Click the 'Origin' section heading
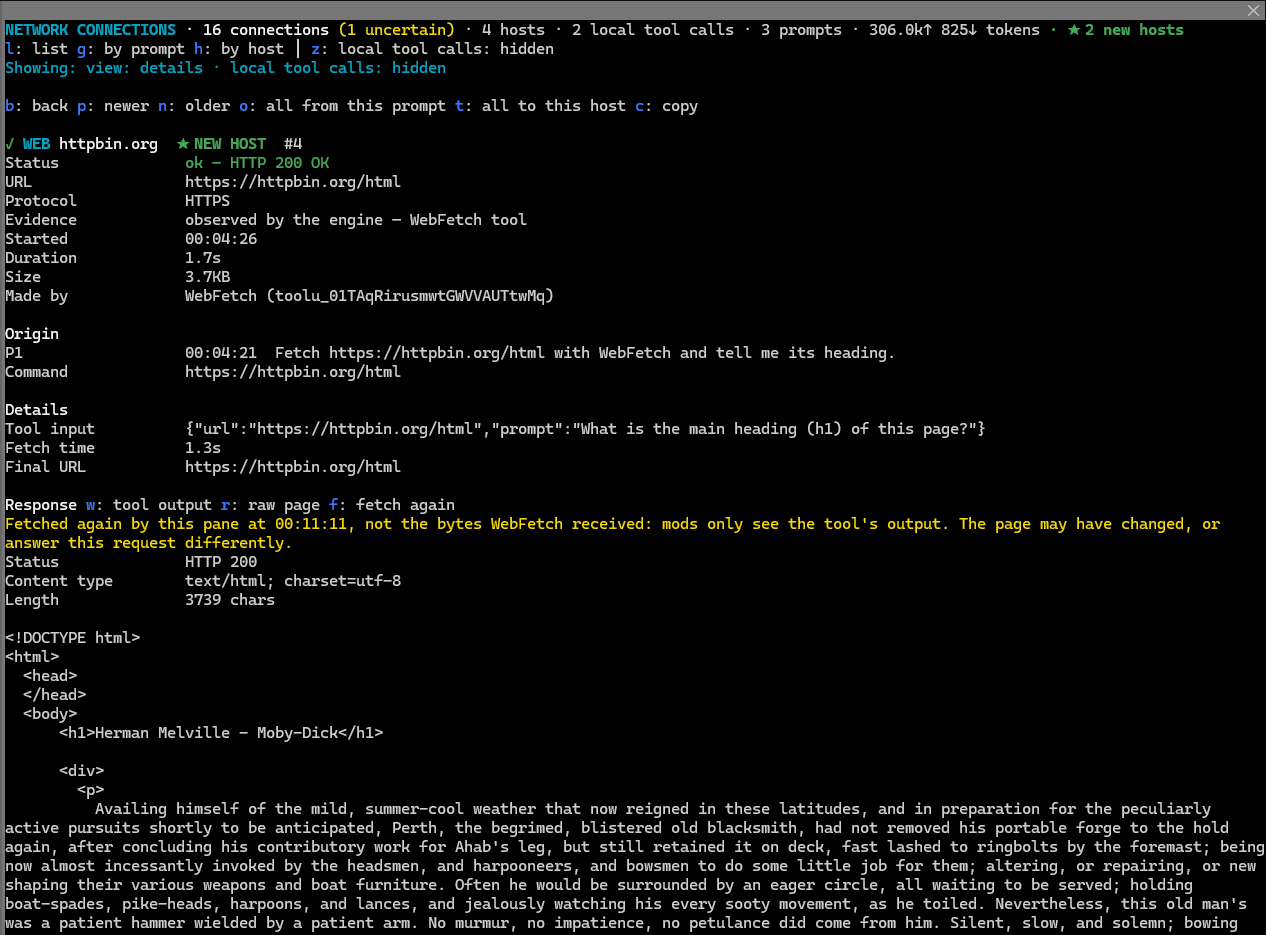1266x935 pixels. 32,333
